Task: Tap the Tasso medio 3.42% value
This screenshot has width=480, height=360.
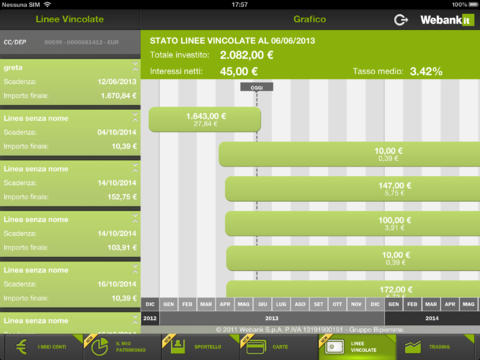Action: 426,71
